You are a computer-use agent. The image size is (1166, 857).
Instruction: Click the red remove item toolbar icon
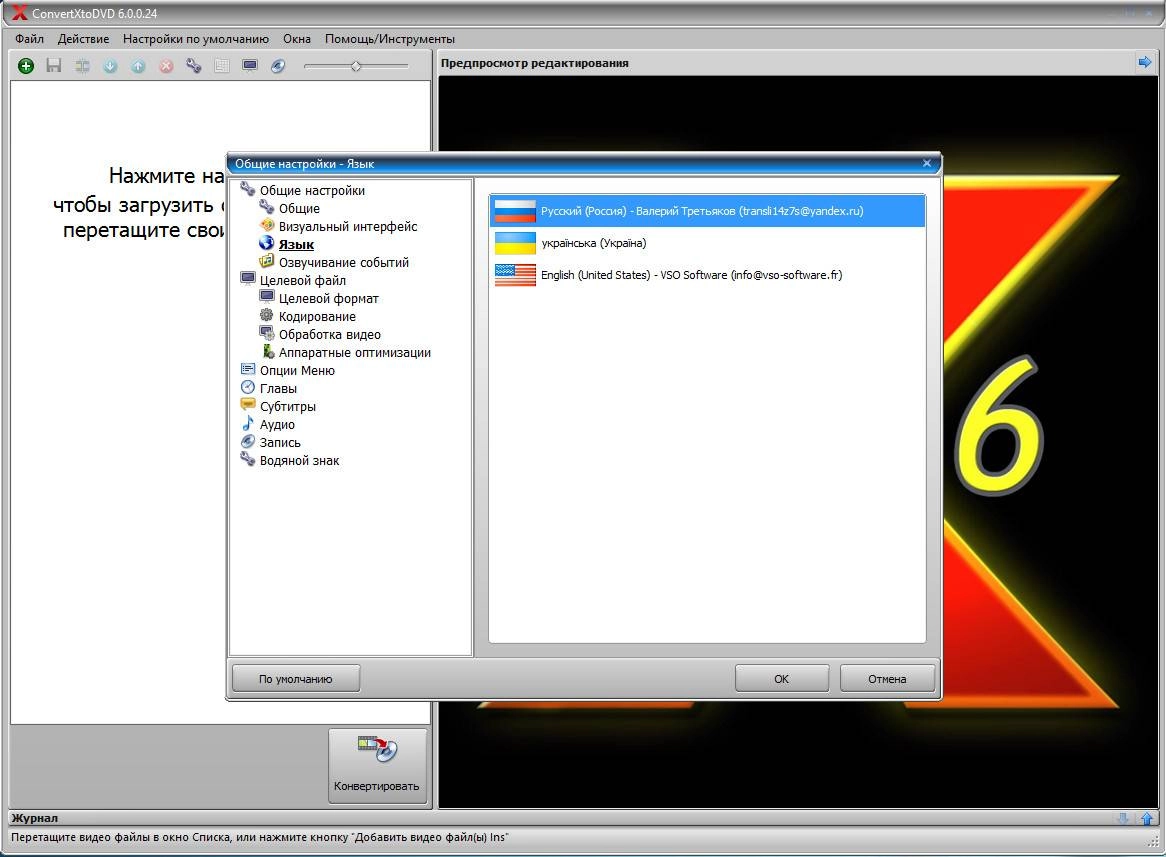166,66
